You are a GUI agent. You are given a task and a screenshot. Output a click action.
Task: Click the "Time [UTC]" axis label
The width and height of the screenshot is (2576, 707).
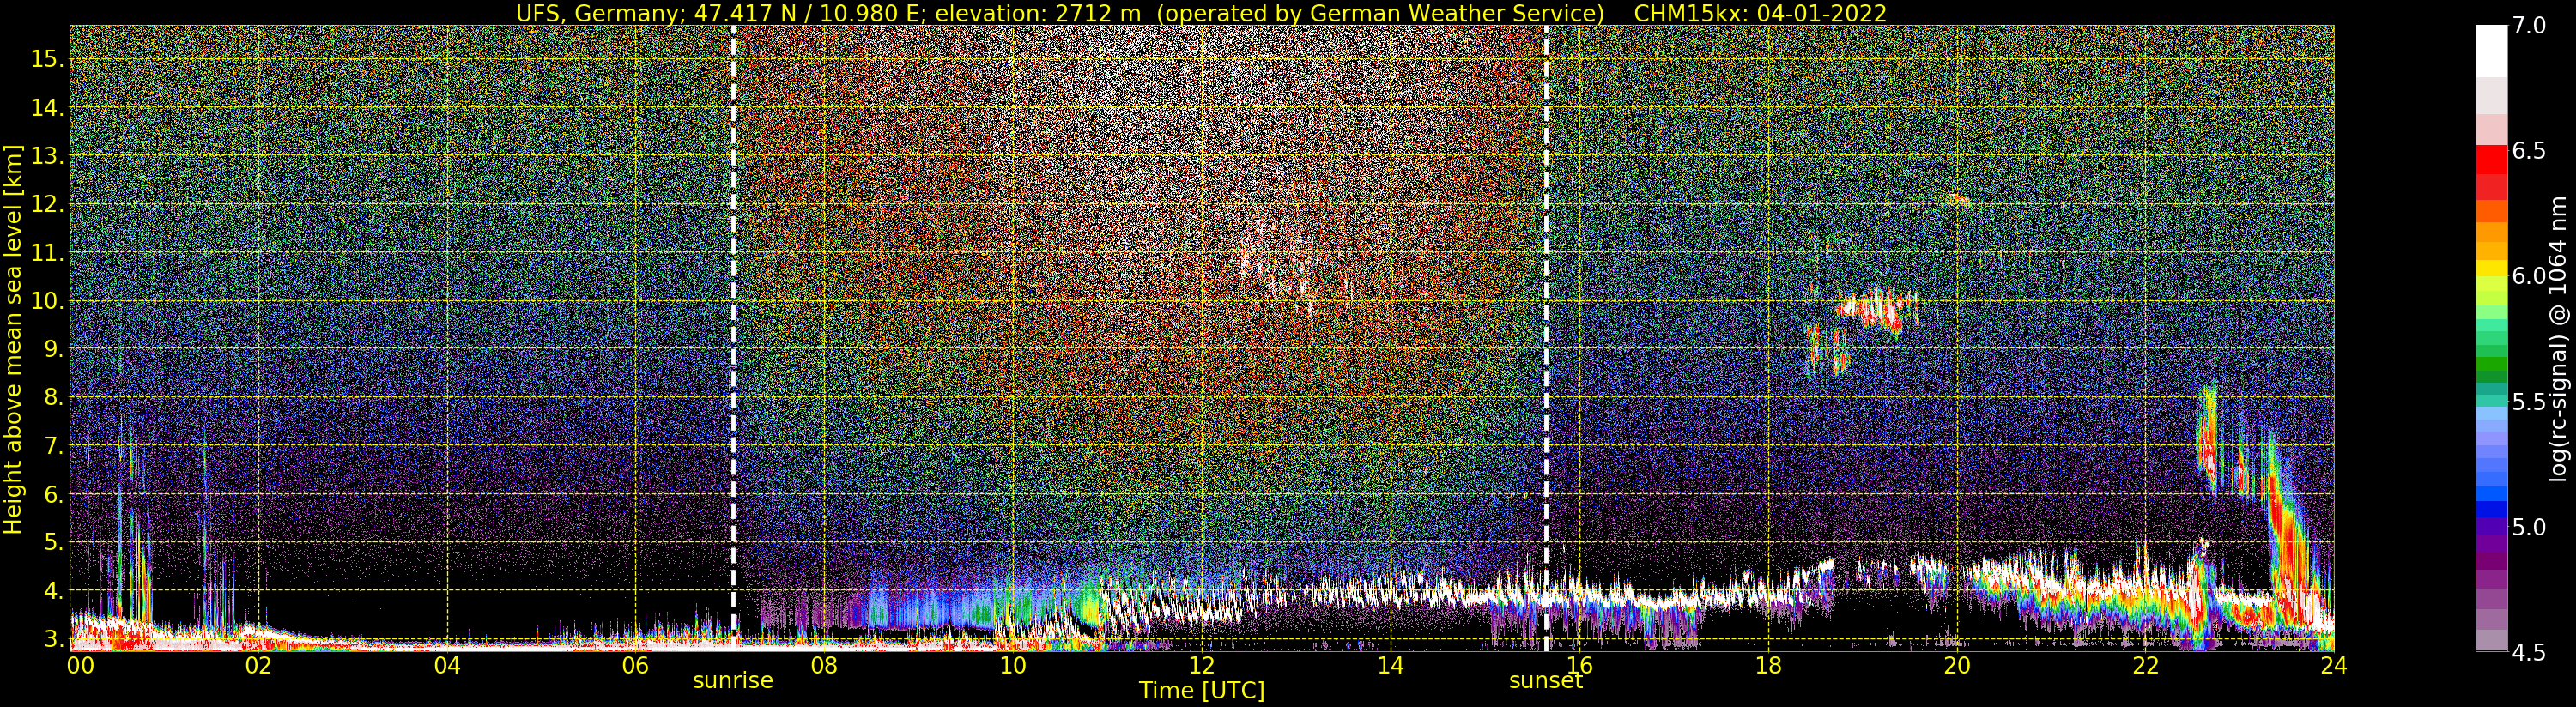[1201, 690]
